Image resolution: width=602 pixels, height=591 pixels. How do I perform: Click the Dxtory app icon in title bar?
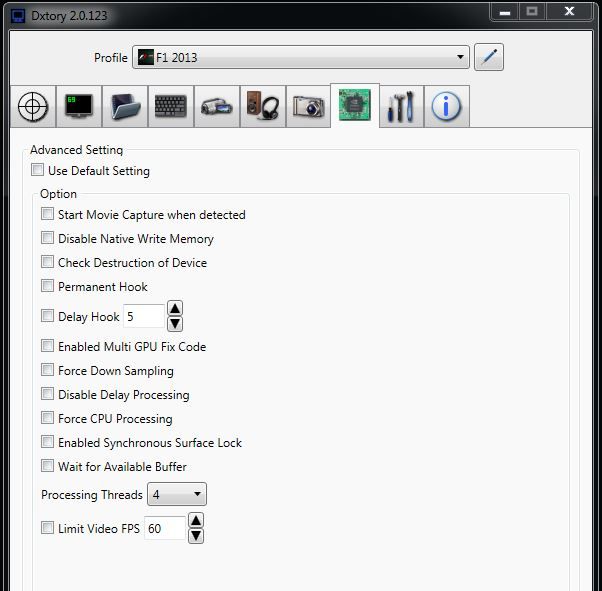point(18,16)
